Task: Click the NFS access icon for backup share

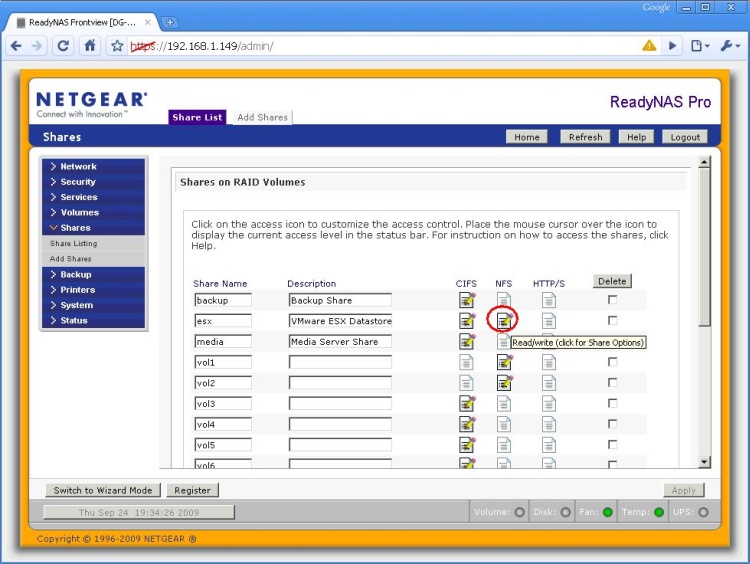Action: 504,300
